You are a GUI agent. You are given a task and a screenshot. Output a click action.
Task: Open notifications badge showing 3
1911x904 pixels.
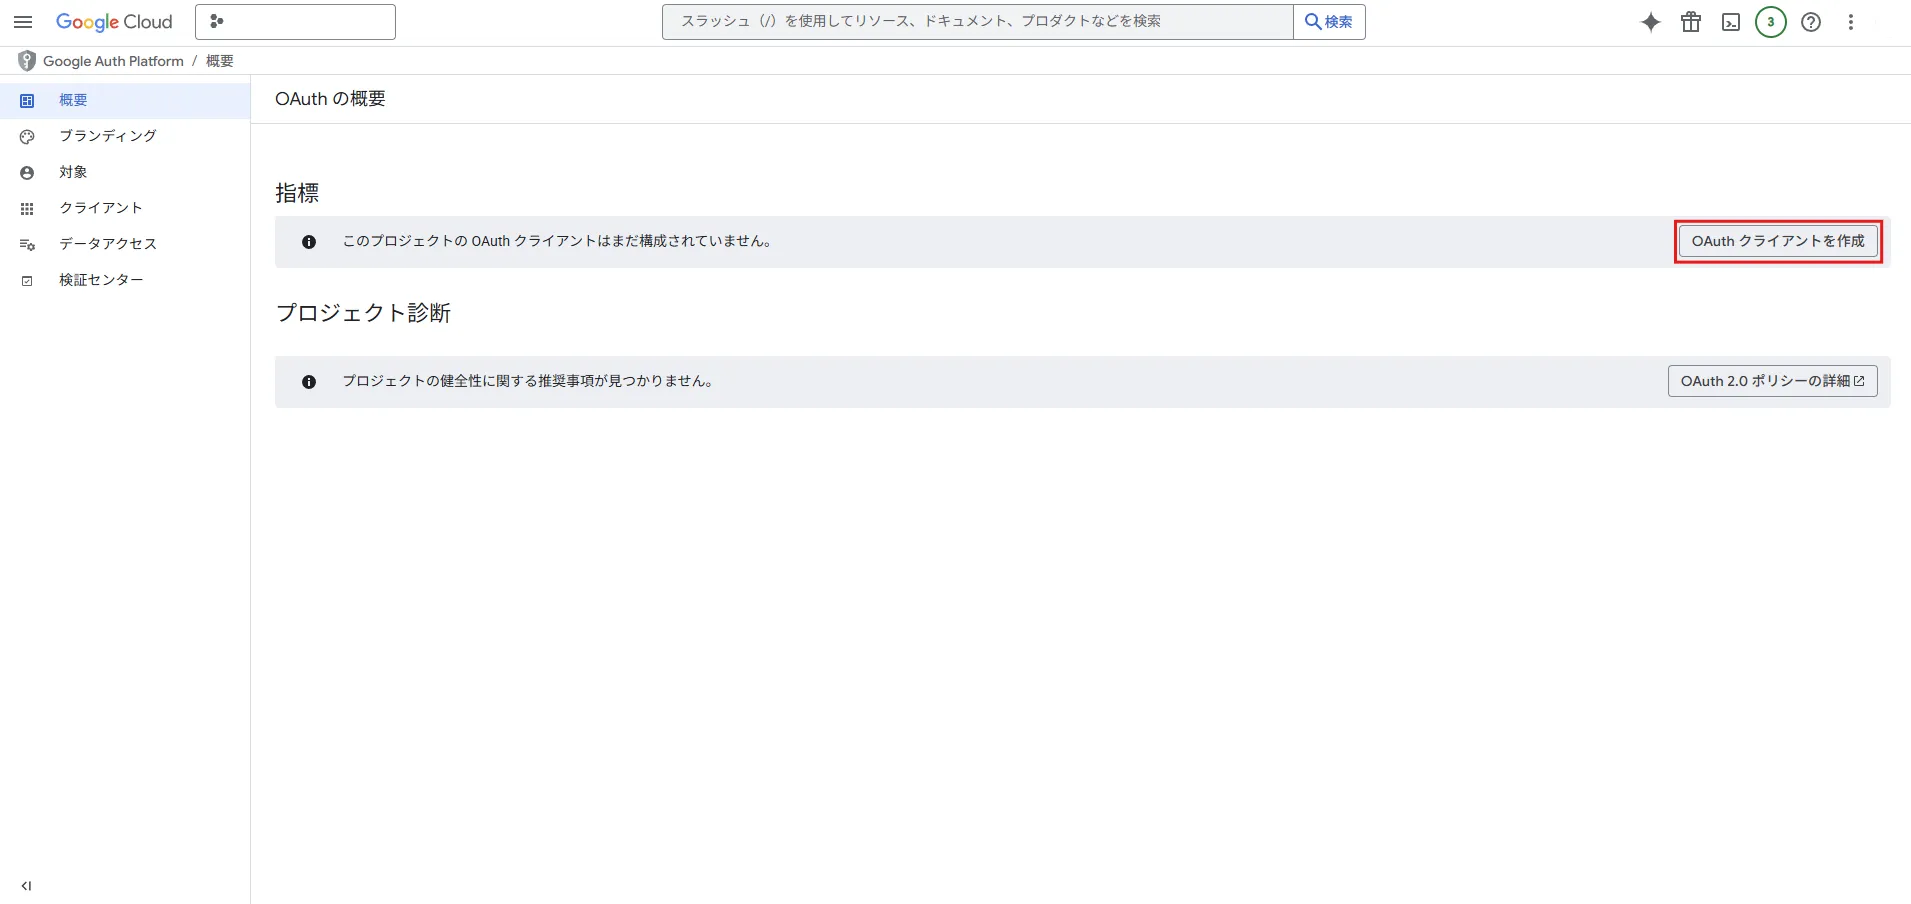1771,22
